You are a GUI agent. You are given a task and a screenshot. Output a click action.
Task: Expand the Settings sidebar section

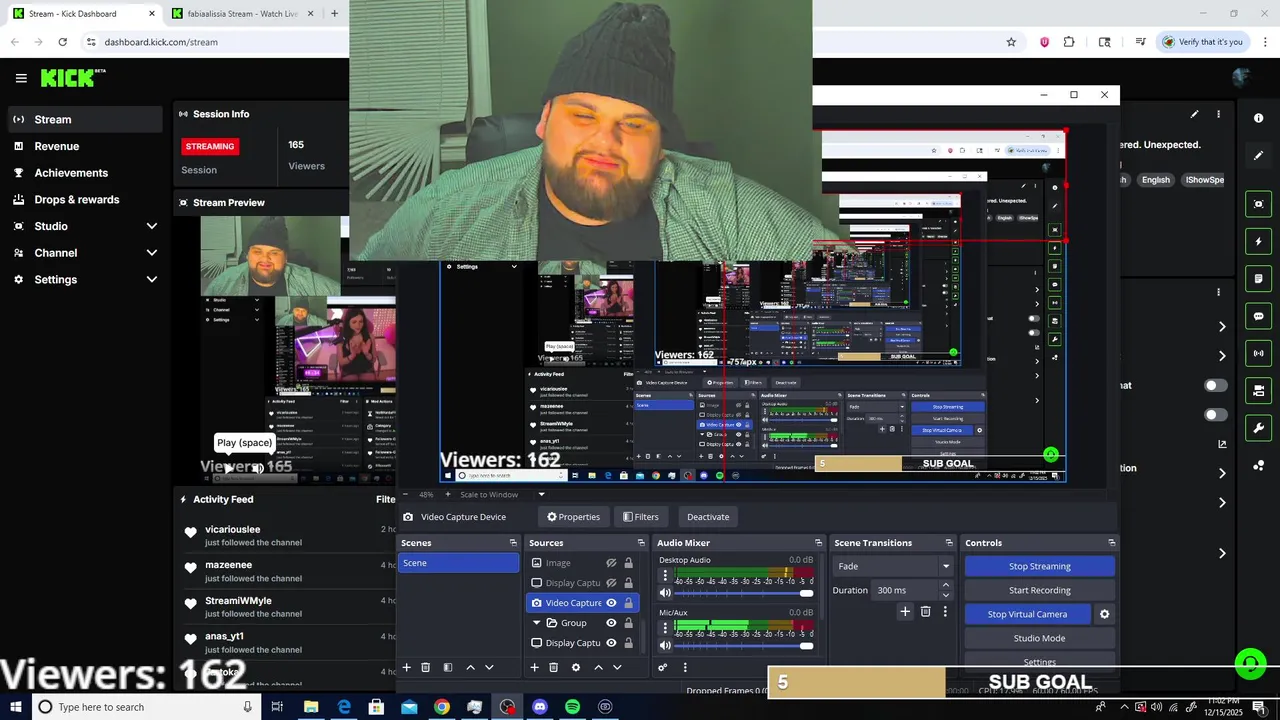pyautogui.click(x=152, y=280)
